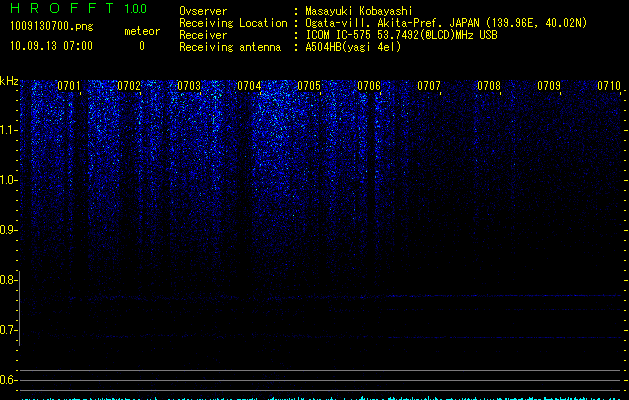Click the 0.9 frequency axis label
Viewport: 629px width, 400px height.
(7, 230)
